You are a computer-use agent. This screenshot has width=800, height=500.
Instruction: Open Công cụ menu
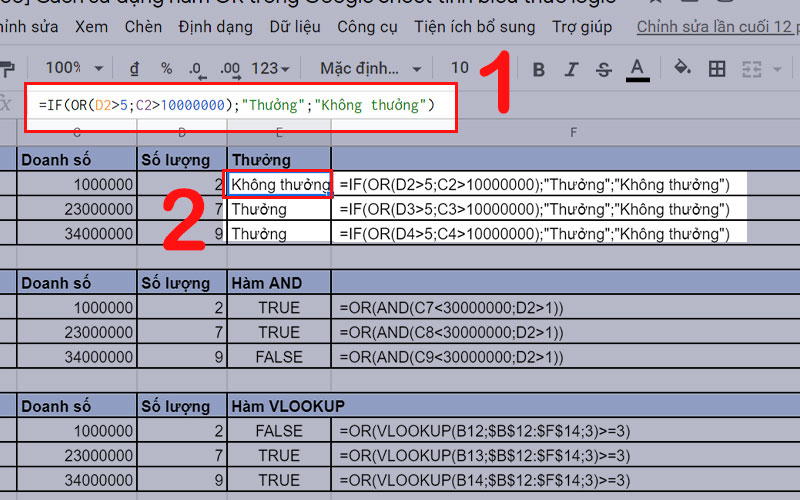tap(367, 27)
